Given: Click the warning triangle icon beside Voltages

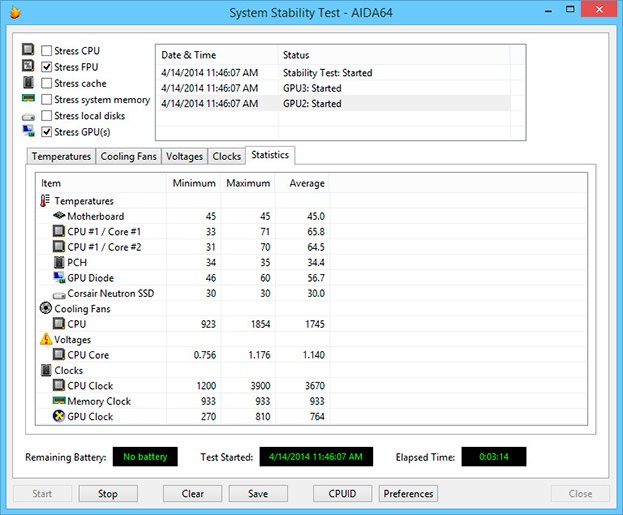Looking at the screenshot, I should pyautogui.click(x=46, y=339).
